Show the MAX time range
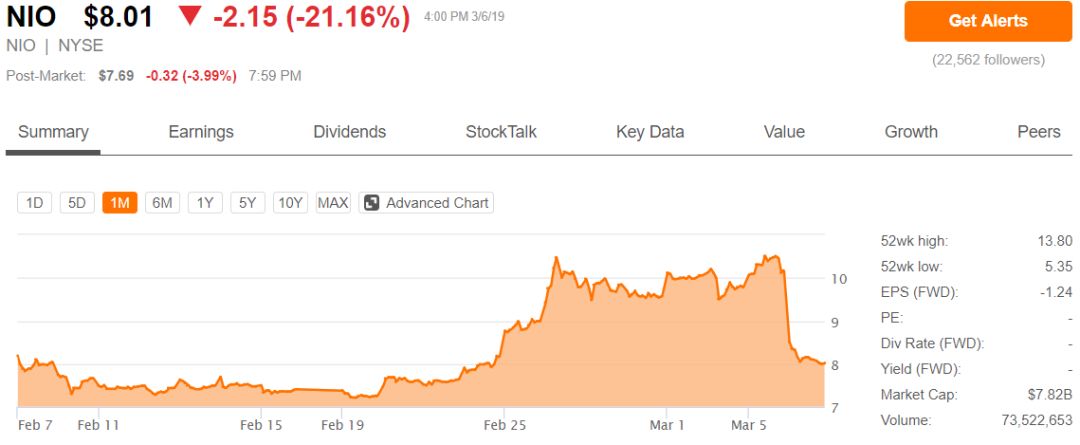1080x445 pixels. point(333,203)
